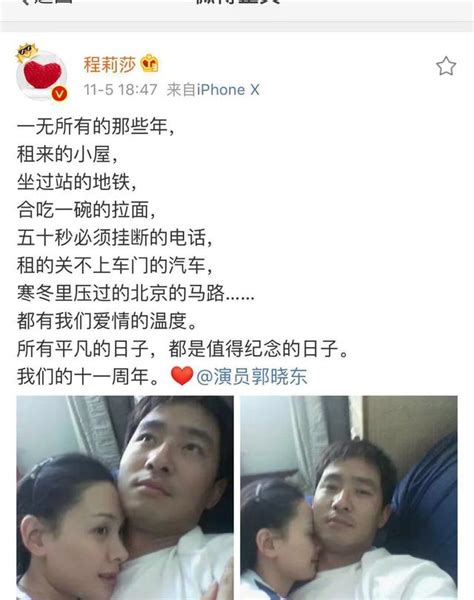Click the line 五十秒必须挂断的电话
474x600 pixels.
tap(114, 238)
